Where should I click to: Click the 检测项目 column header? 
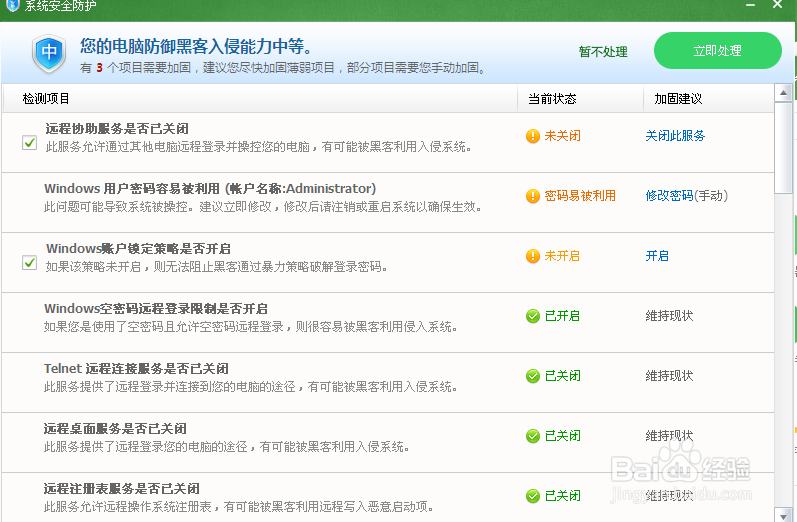click(46, 99)
